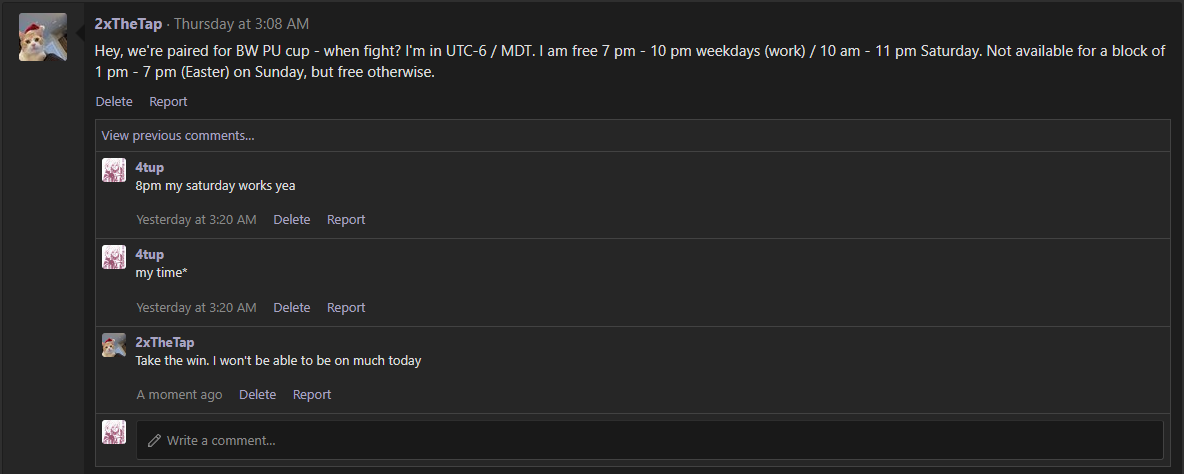Click 4tup avatar beside 'my time*' comment
1184x474 pixels.
point(114,257)
